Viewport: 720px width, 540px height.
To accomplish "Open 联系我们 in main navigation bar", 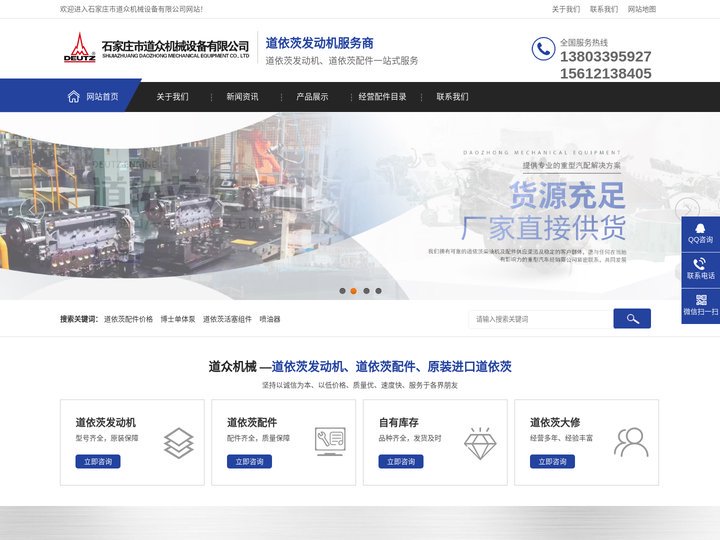I will coord(452,97).
